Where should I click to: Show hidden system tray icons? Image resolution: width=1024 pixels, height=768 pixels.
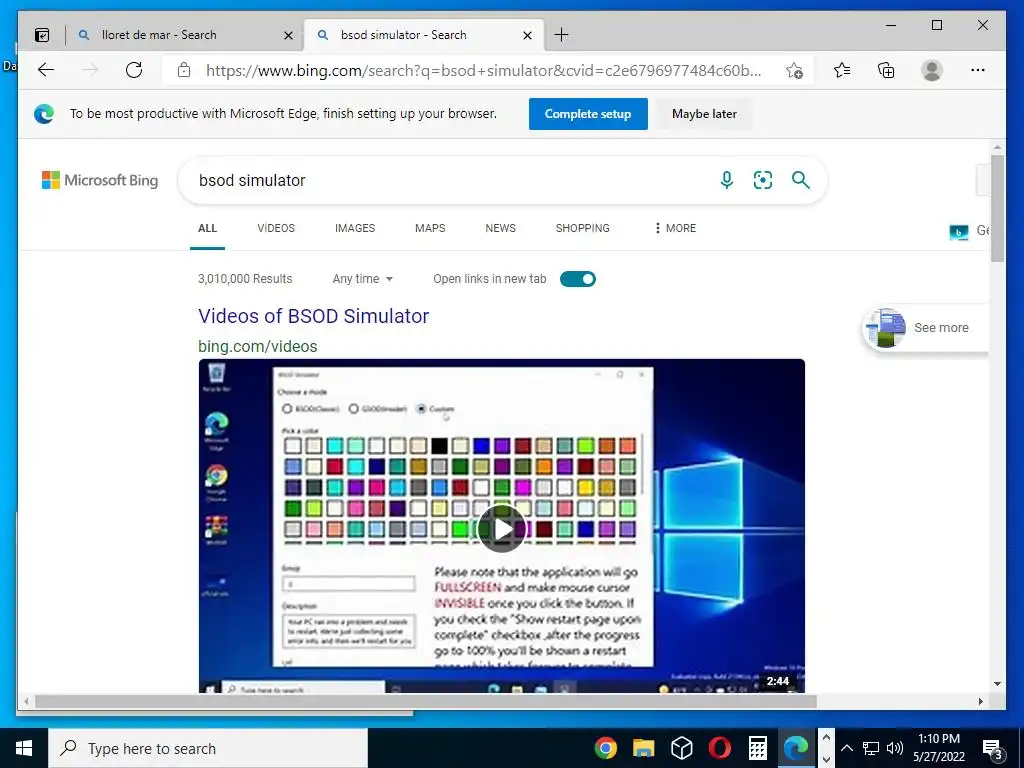tap(846, 748)
